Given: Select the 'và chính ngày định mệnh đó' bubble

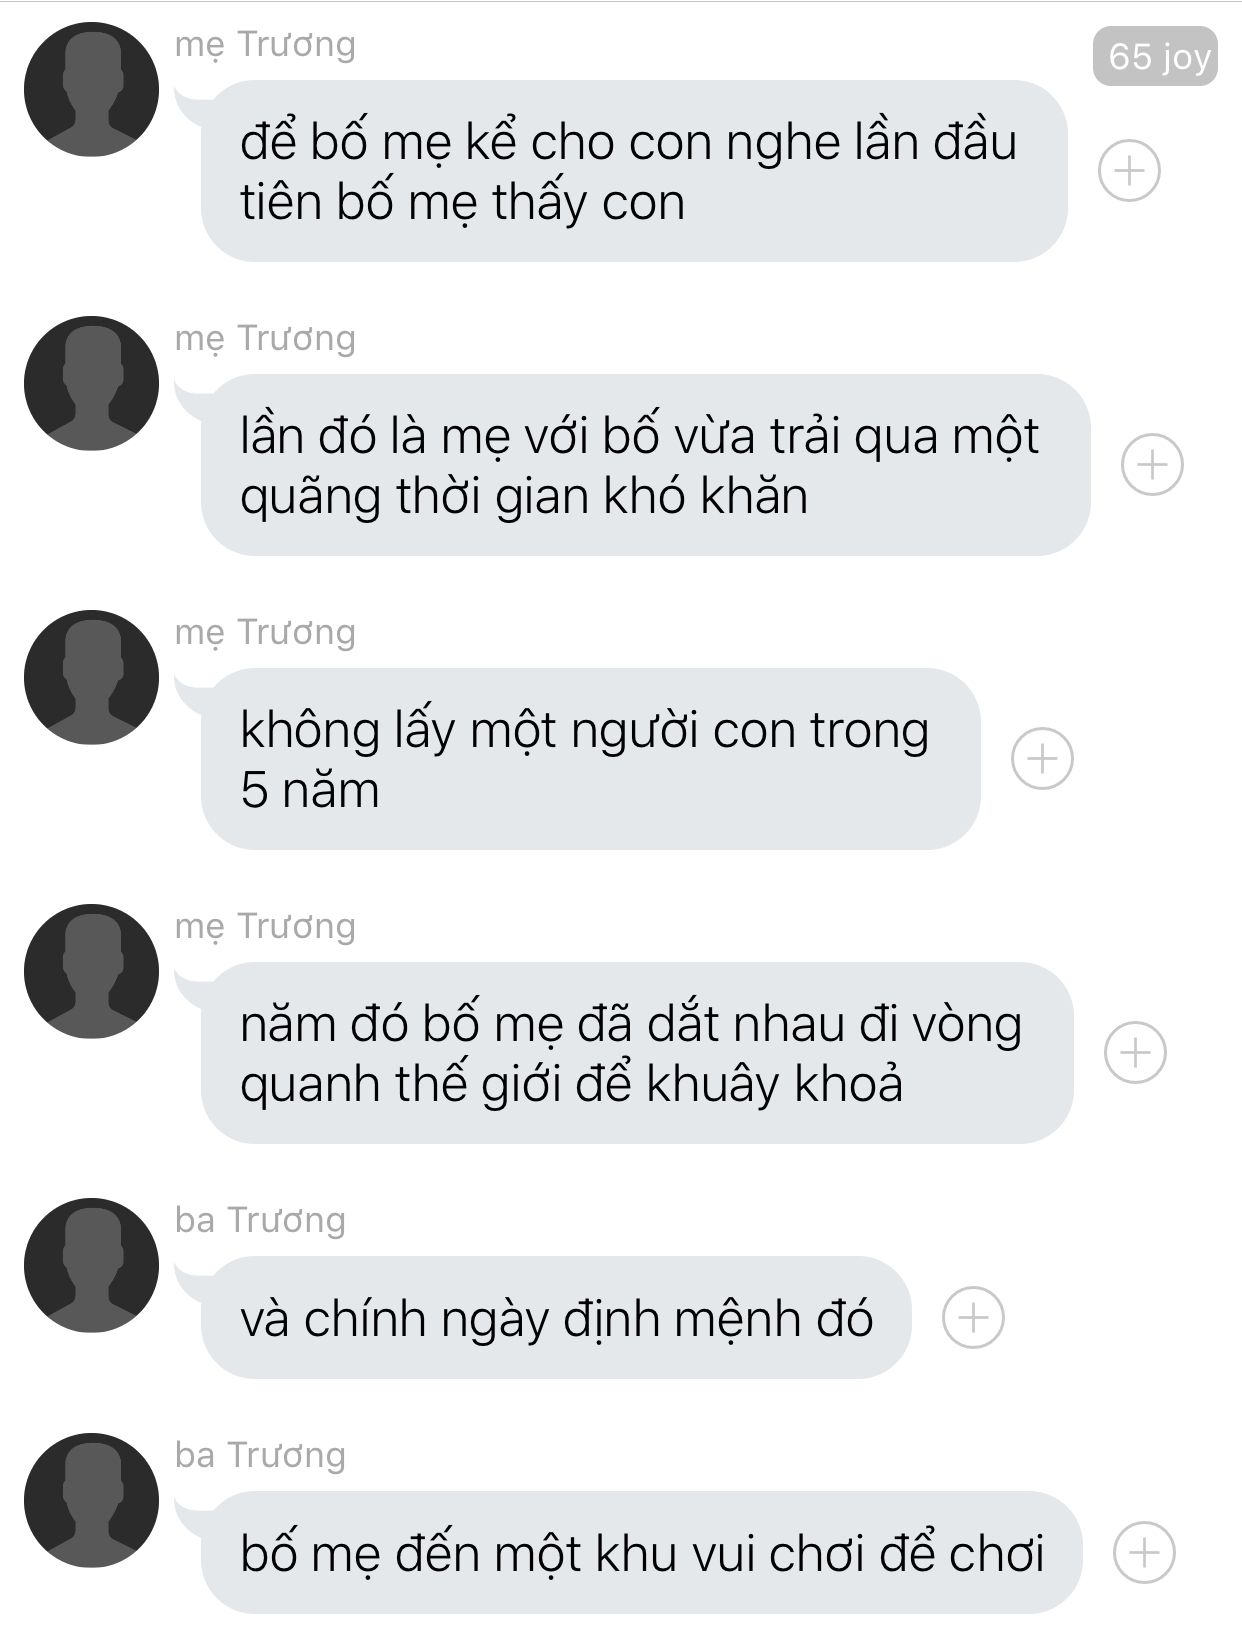Looking at the screenshot, I should [x=556, y=1318].
